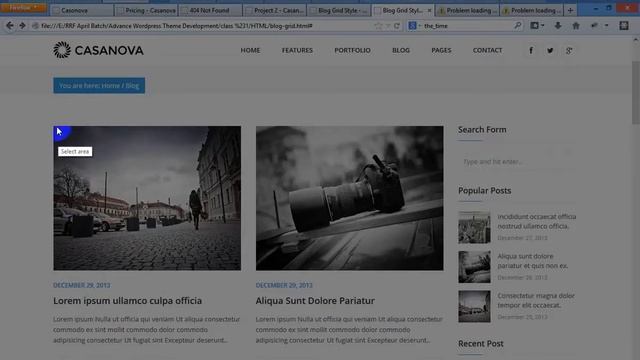This screenshot has width=640, height=360.
Task: Click the Popular Posts heading
Action: point(484,191)
